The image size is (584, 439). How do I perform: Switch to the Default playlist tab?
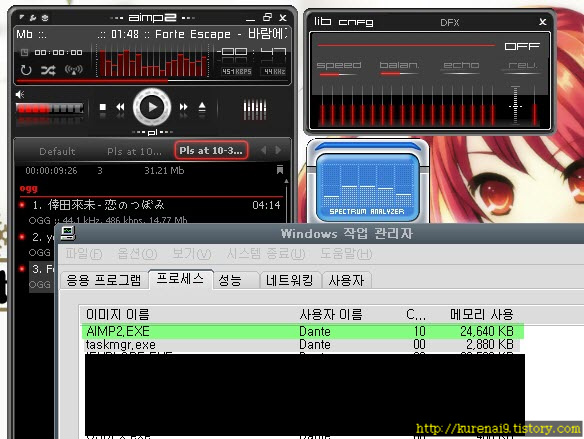pyautogui.click(x=57, y=152)
